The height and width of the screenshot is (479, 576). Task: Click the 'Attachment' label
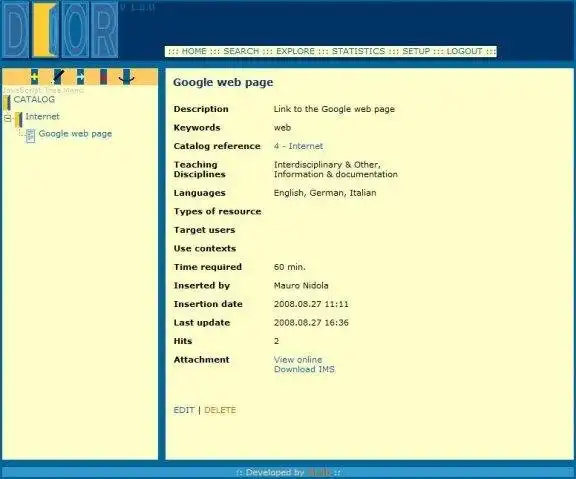coord(202,360)
